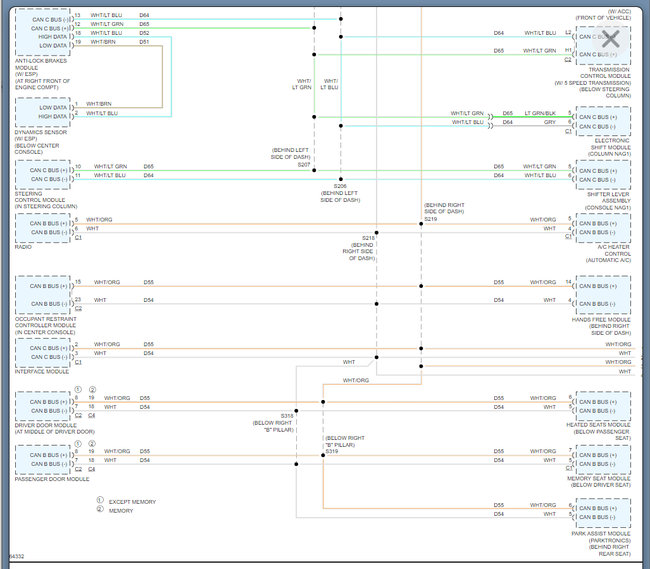Click circuit code D51

[x=144, y=42]
